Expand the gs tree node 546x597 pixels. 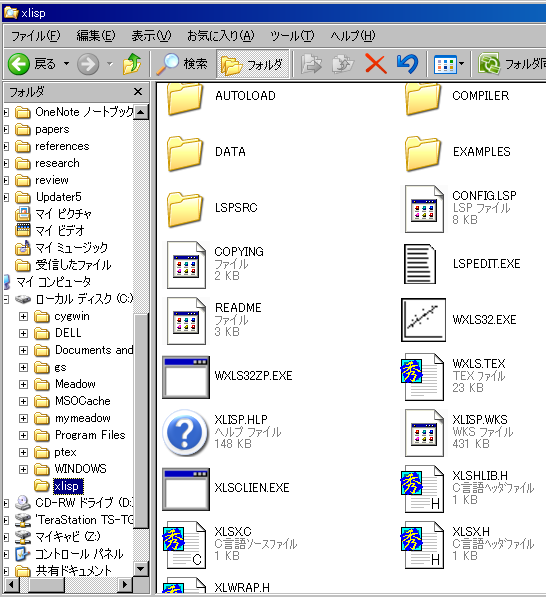[24, 367]
